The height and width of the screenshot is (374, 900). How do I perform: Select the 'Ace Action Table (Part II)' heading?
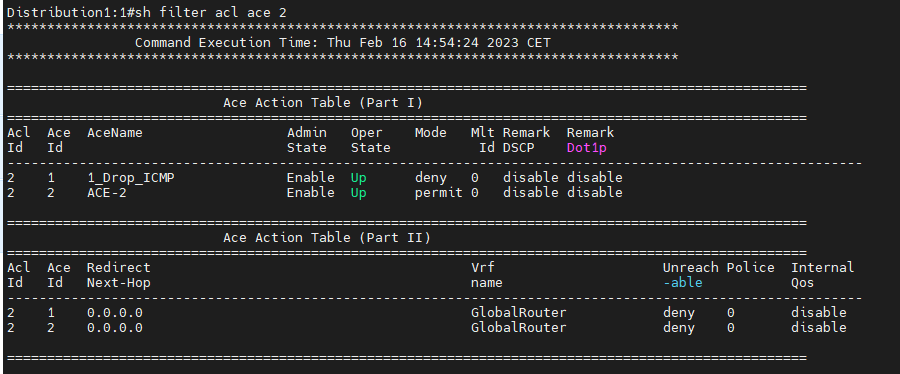[x=327, y=237]
